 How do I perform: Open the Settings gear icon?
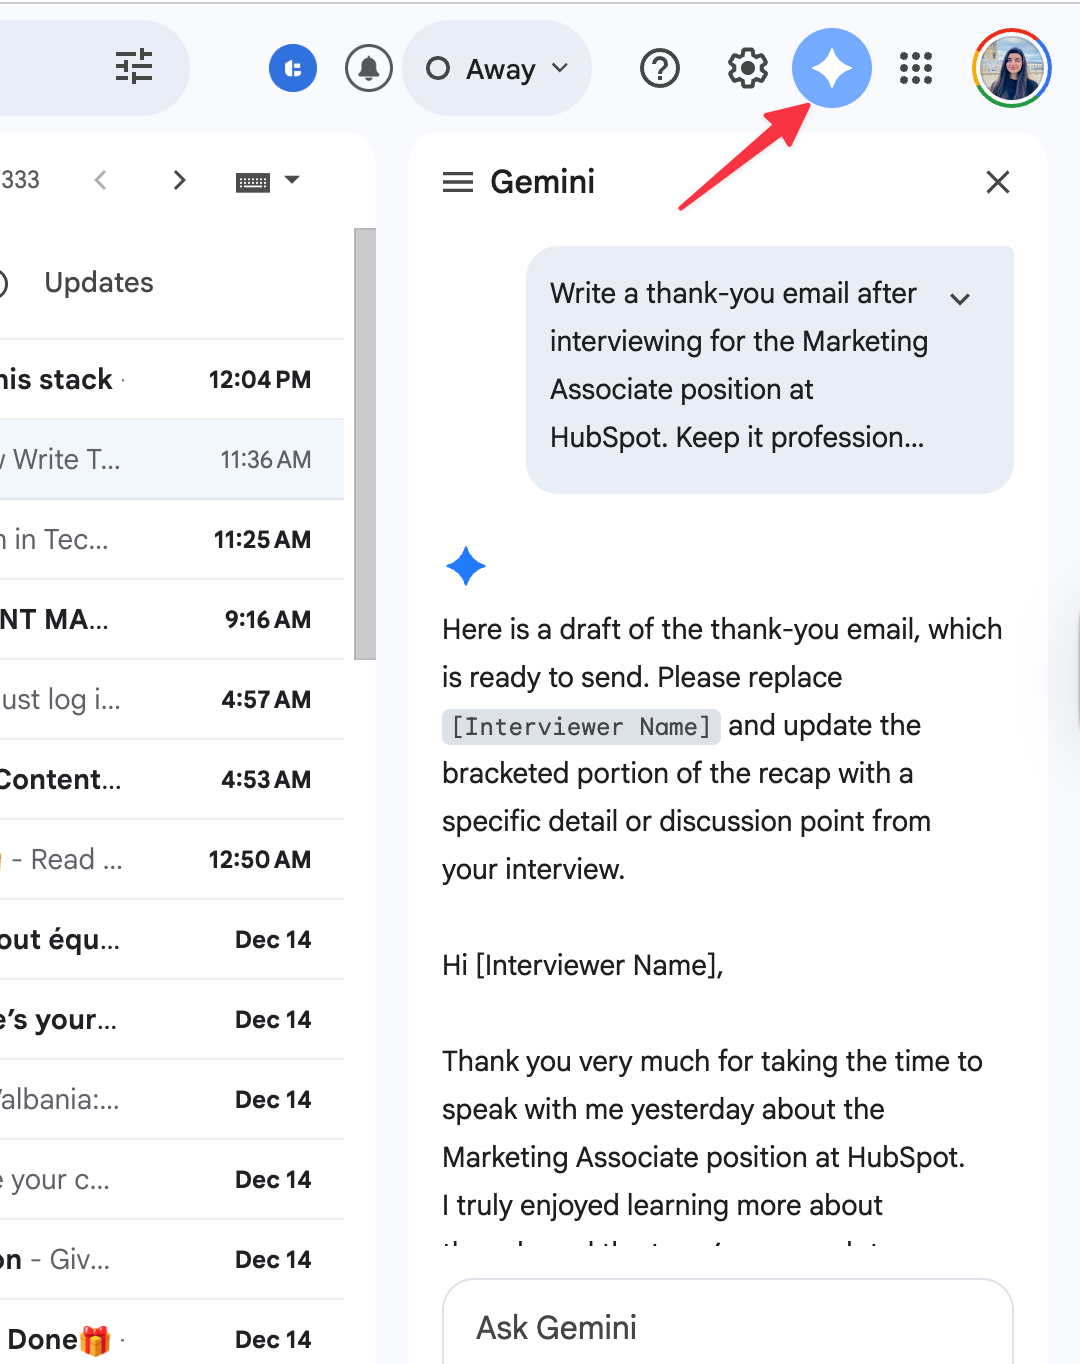[745, 68]
